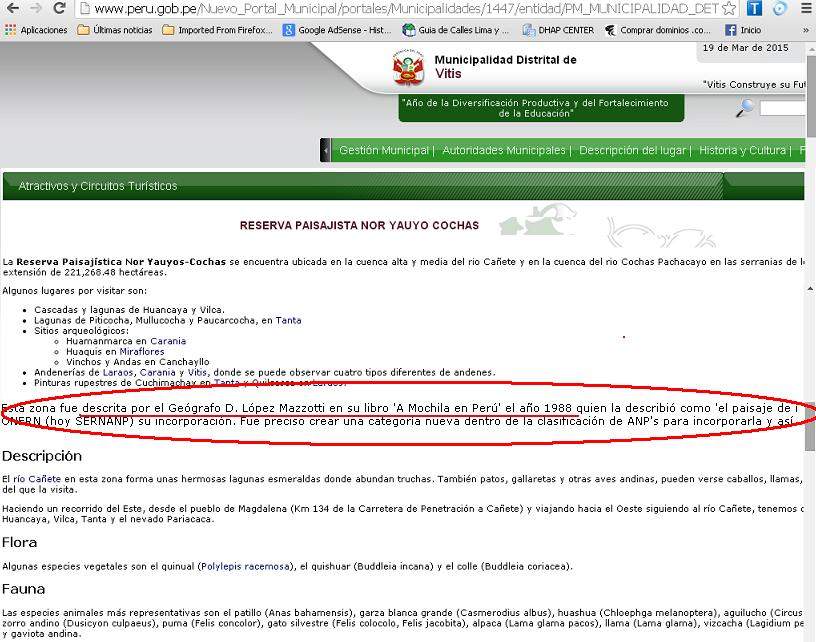This screenshot has height=642, width=816.
Task: Open the Gestión Municipal menu
Action: coord(385,150)
